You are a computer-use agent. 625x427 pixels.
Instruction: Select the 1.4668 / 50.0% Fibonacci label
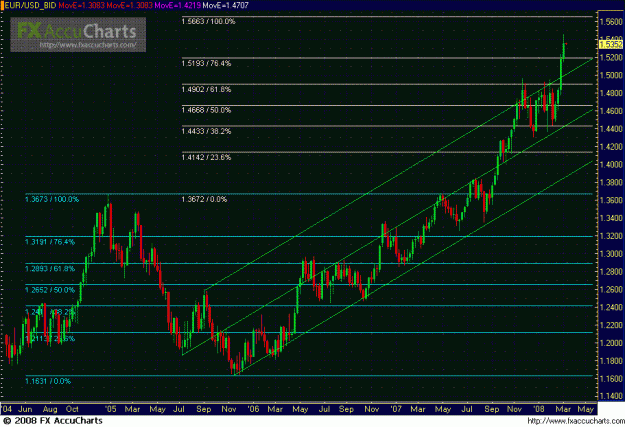click(x=206, y=110)
